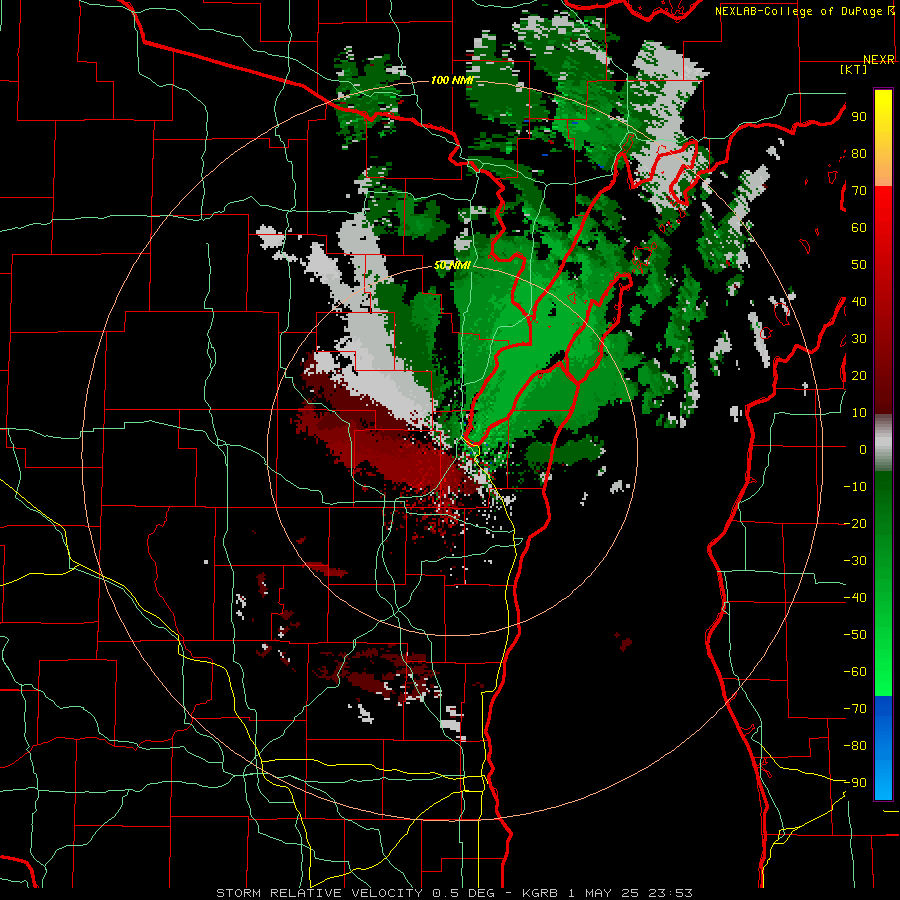Click the positive 60 scale value
Image resolution: width=900 pixels, height=900 pixels.
tap(859, 227)
